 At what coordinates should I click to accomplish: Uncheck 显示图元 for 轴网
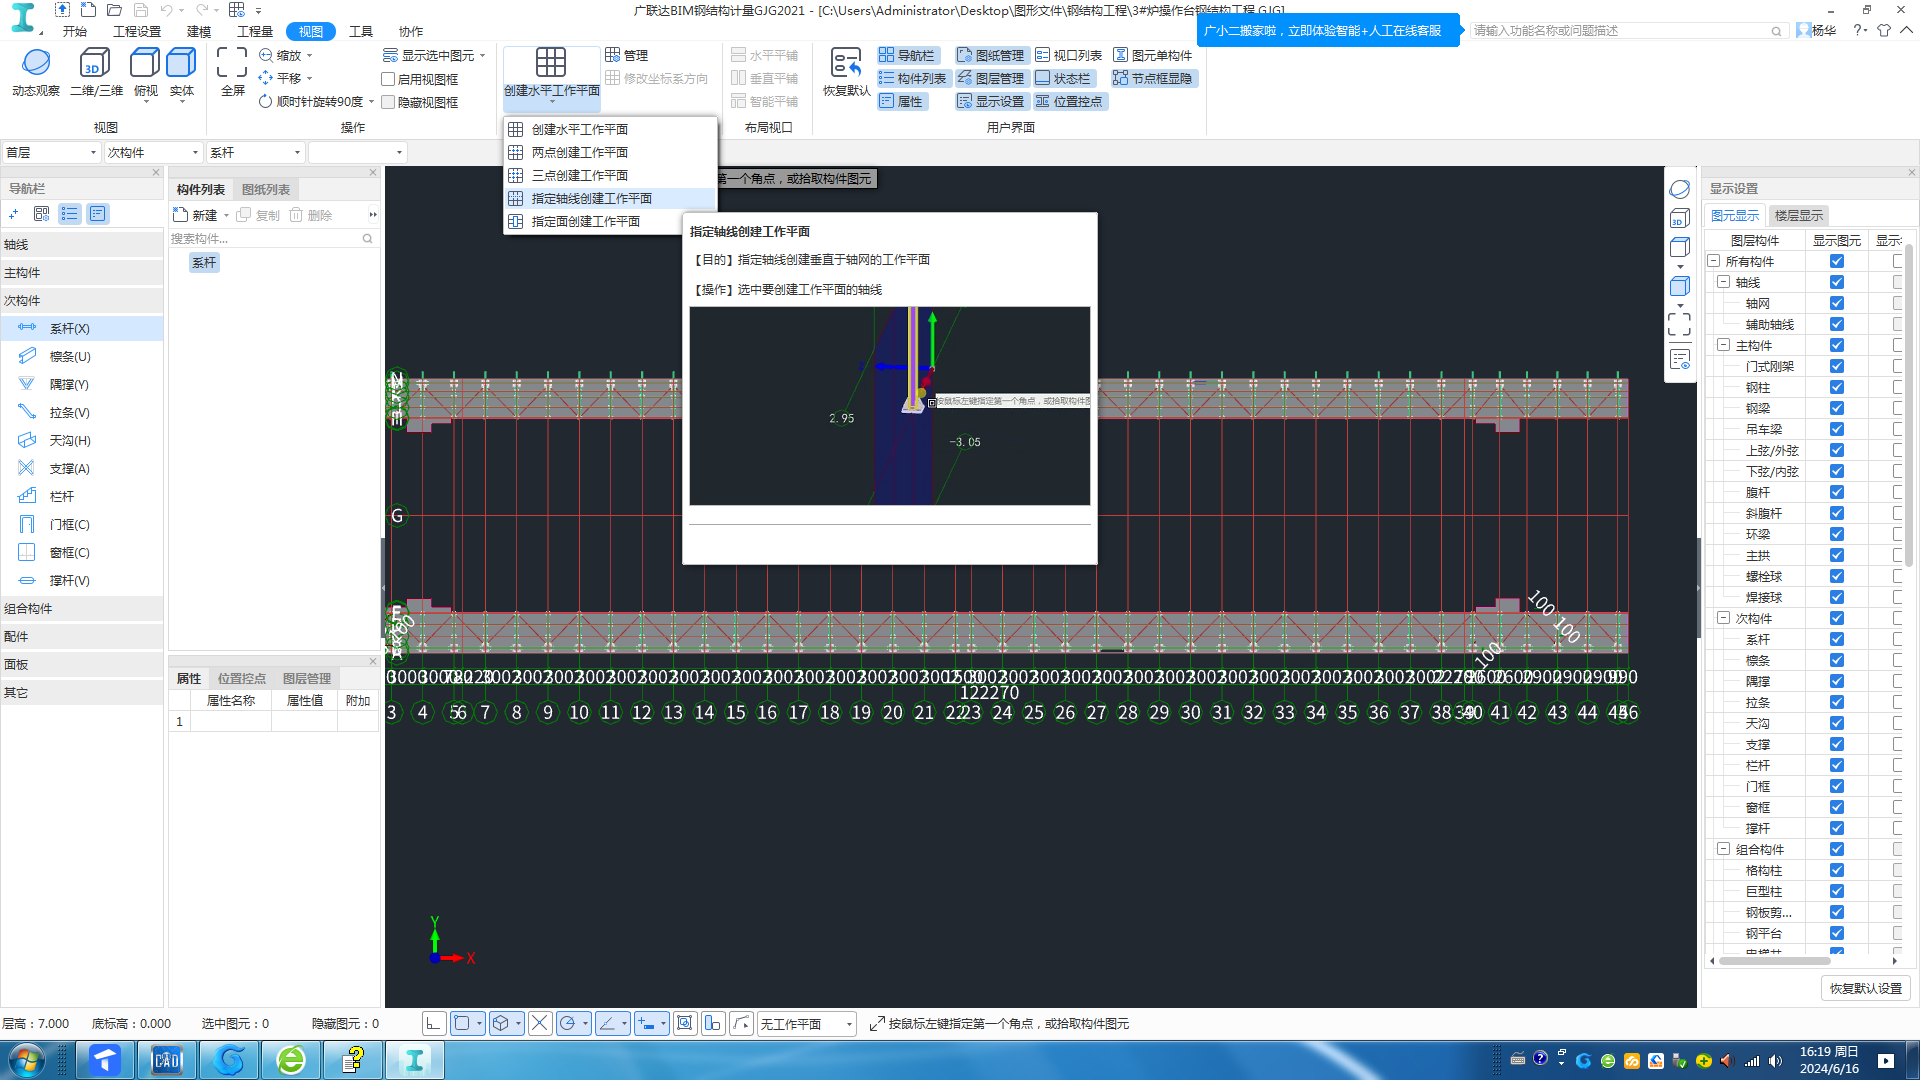[1836, 303]
